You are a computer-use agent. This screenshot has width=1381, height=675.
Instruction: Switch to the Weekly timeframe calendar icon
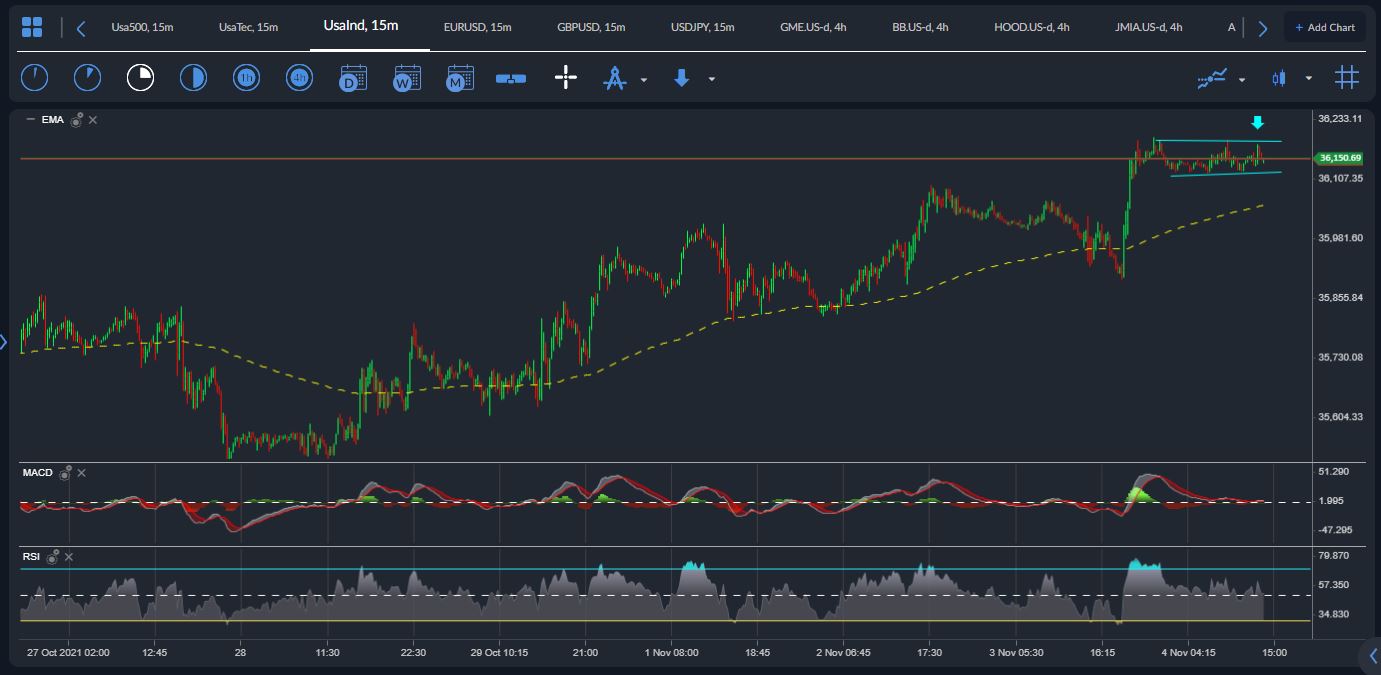[x=407, y=78]
